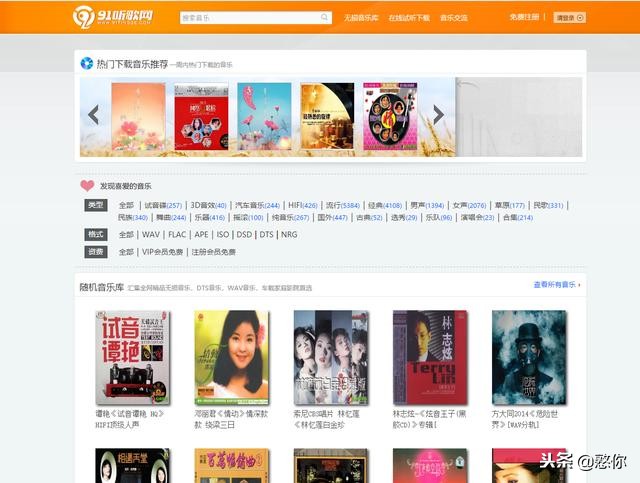This screenshot has height=483, width=640.
Task: Select 全部 in the 资费 row
Action: (x=126, y=252)
